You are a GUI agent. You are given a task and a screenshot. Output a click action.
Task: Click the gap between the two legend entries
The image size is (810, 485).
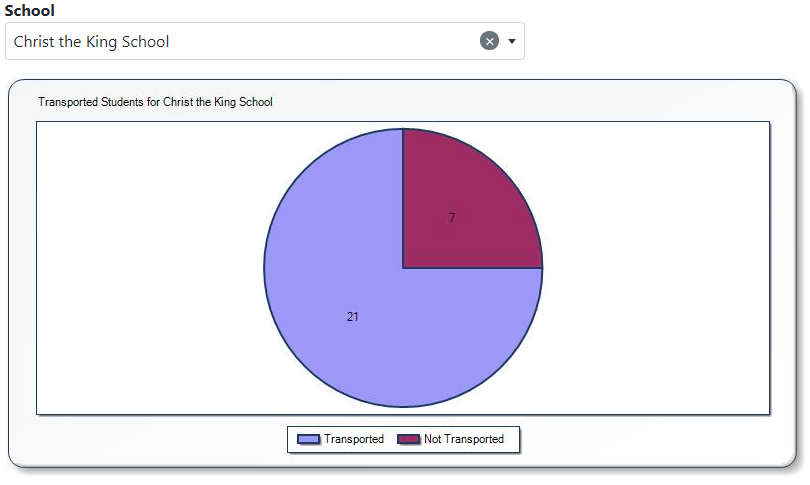(x=391, y=440)
